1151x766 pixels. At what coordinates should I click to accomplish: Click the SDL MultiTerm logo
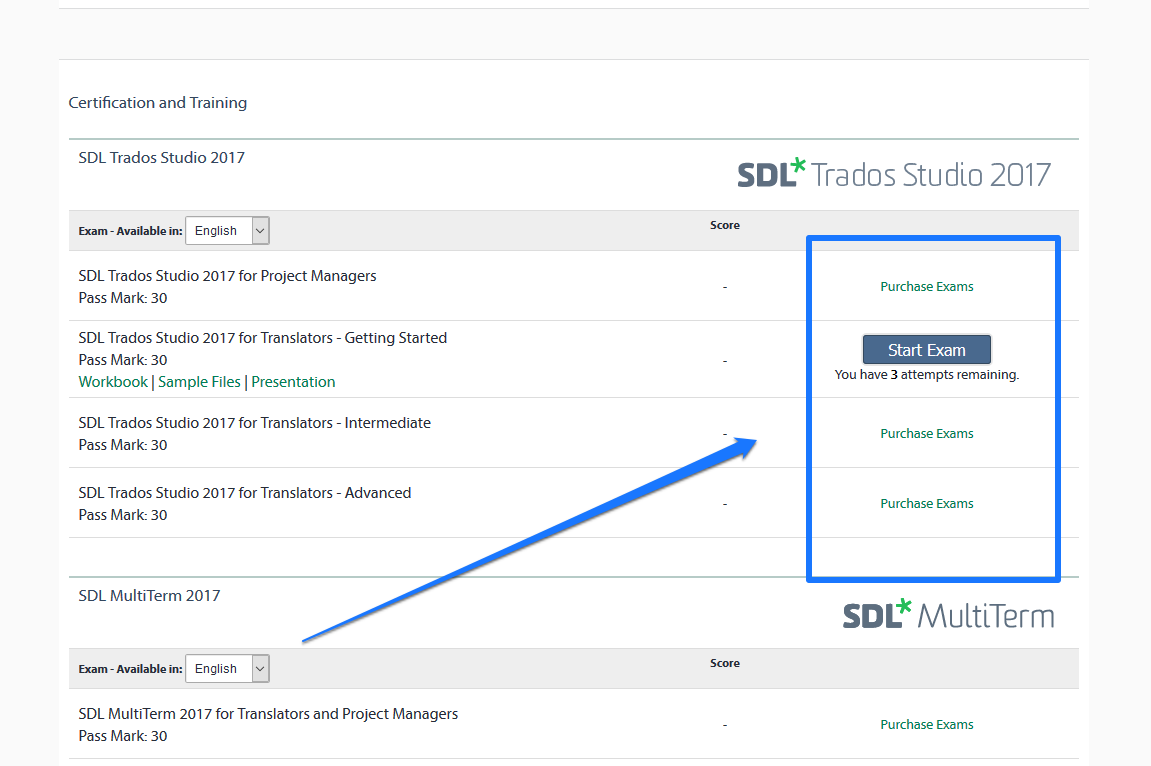[948, 615]
